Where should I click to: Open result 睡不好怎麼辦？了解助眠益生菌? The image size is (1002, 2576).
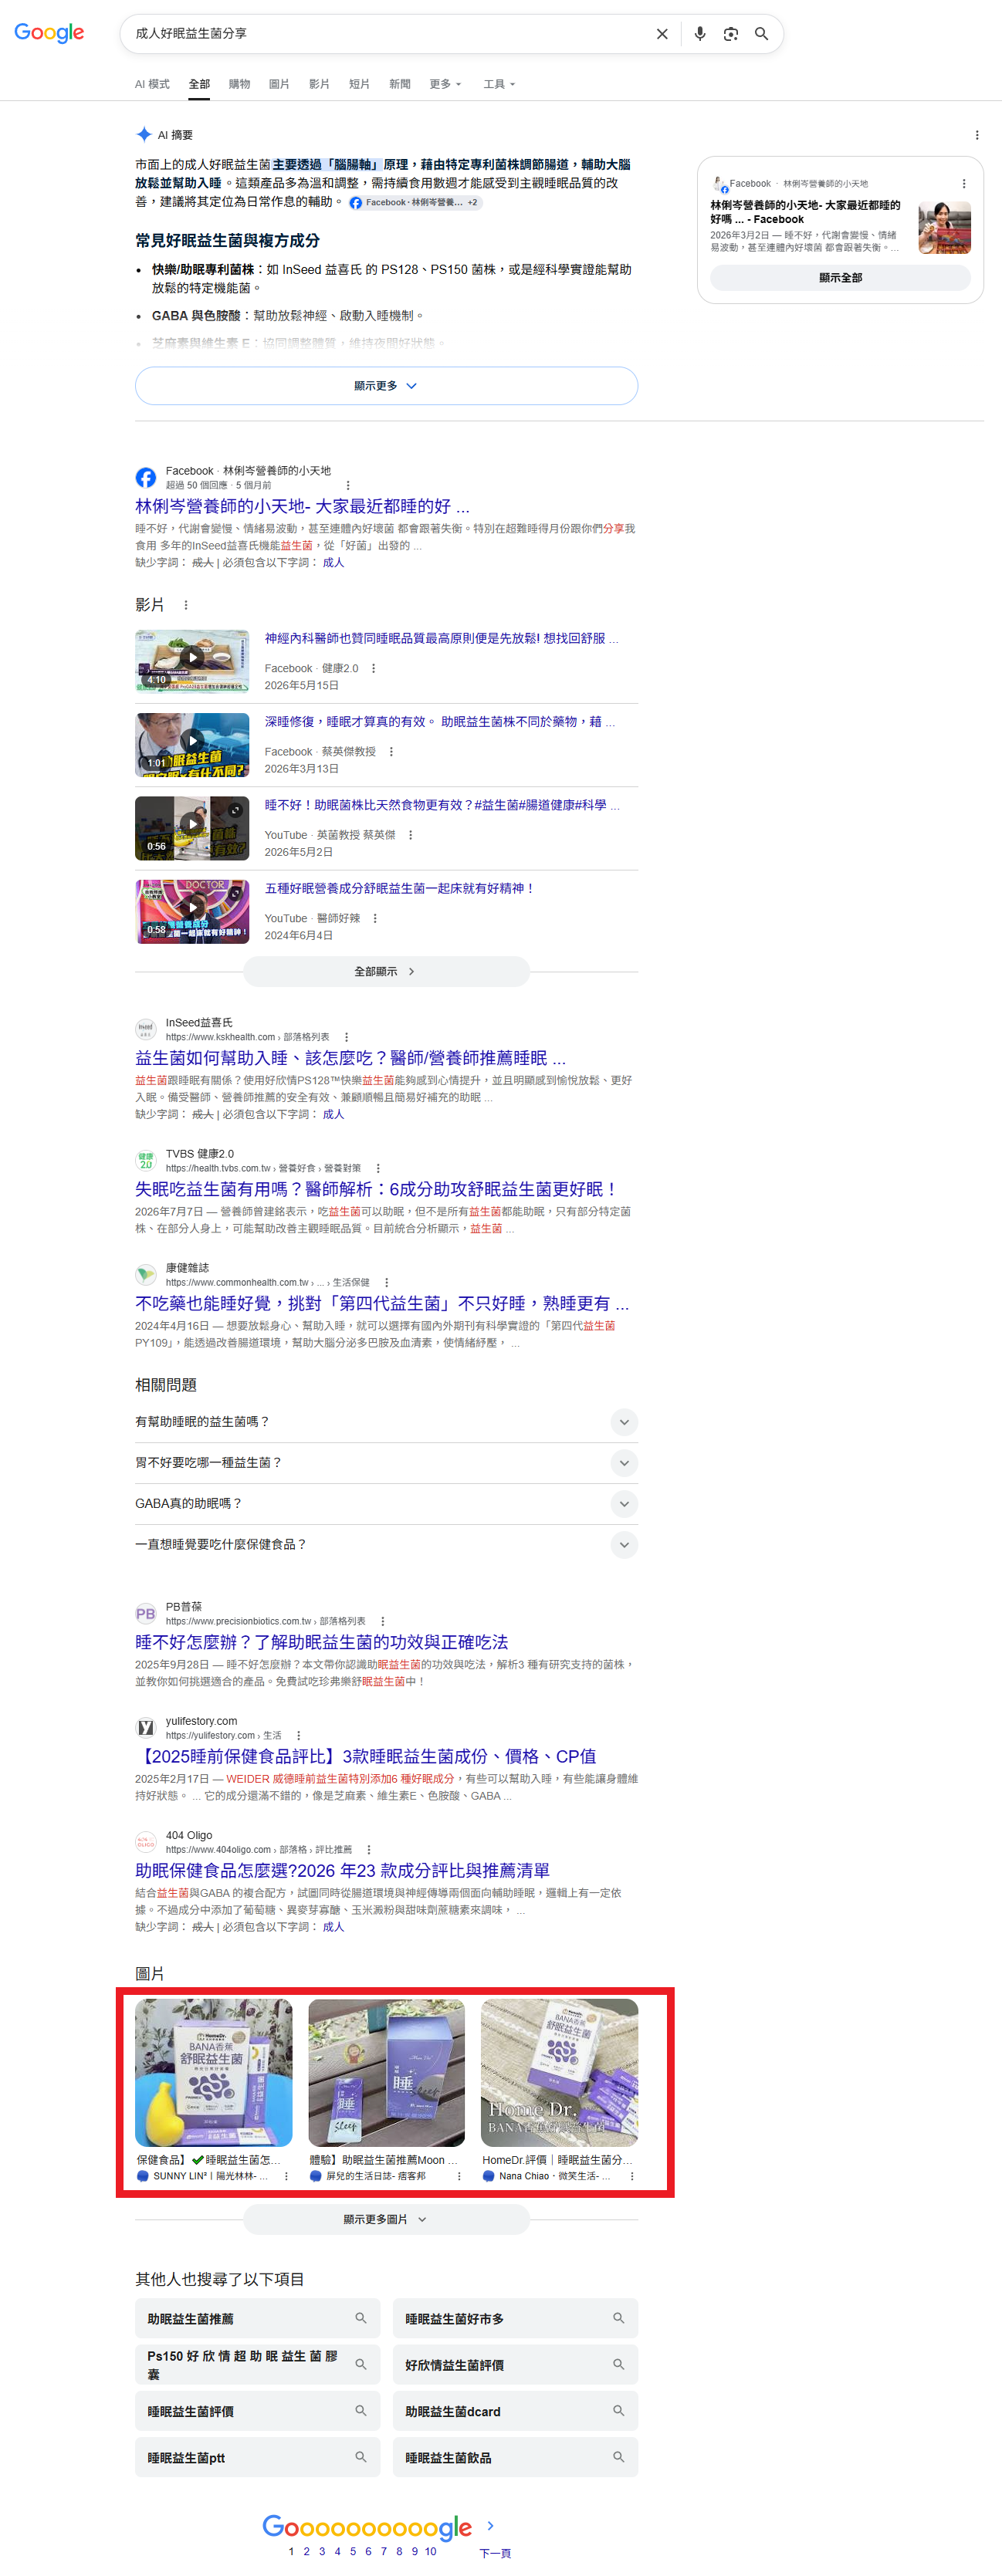click(x=321, y=1642)
